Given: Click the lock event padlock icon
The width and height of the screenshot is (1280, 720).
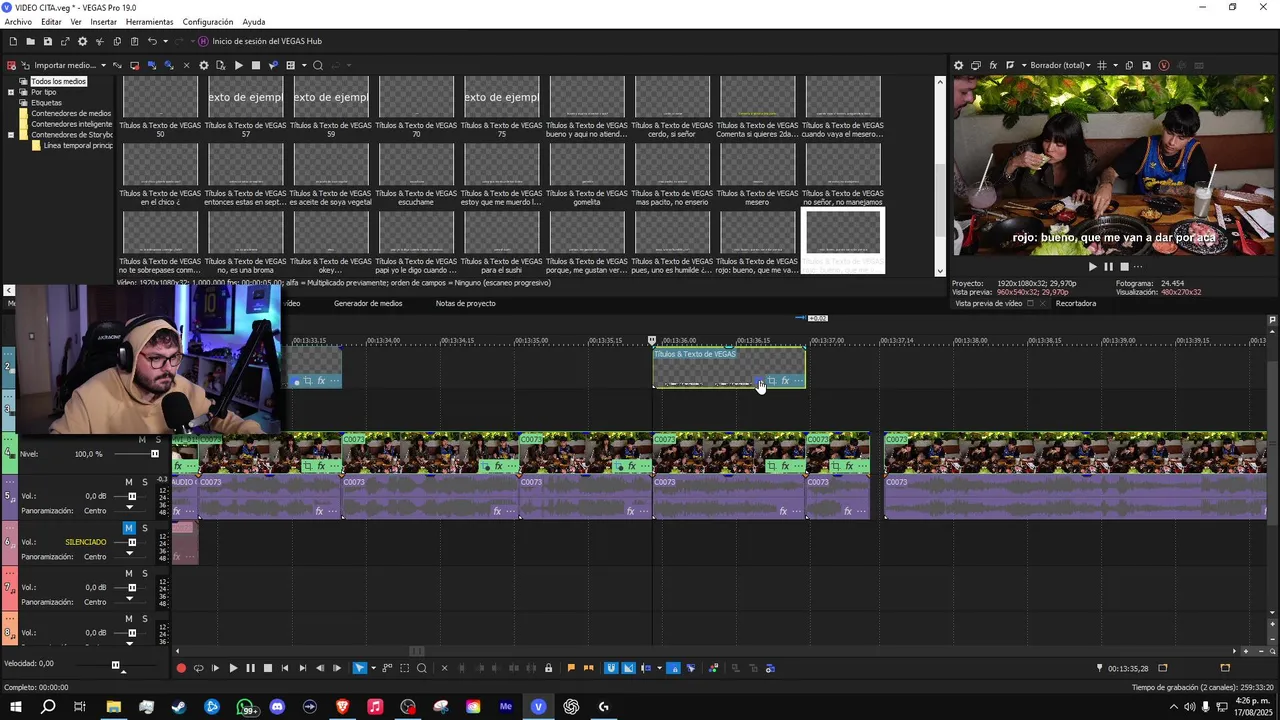Looking at the screenshot, I should click(548, 668).
